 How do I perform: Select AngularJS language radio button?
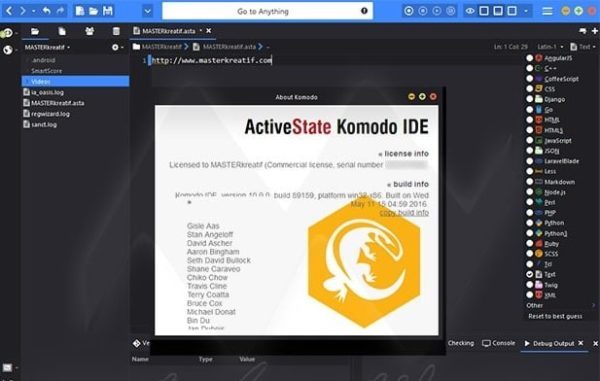coord(530,58)
